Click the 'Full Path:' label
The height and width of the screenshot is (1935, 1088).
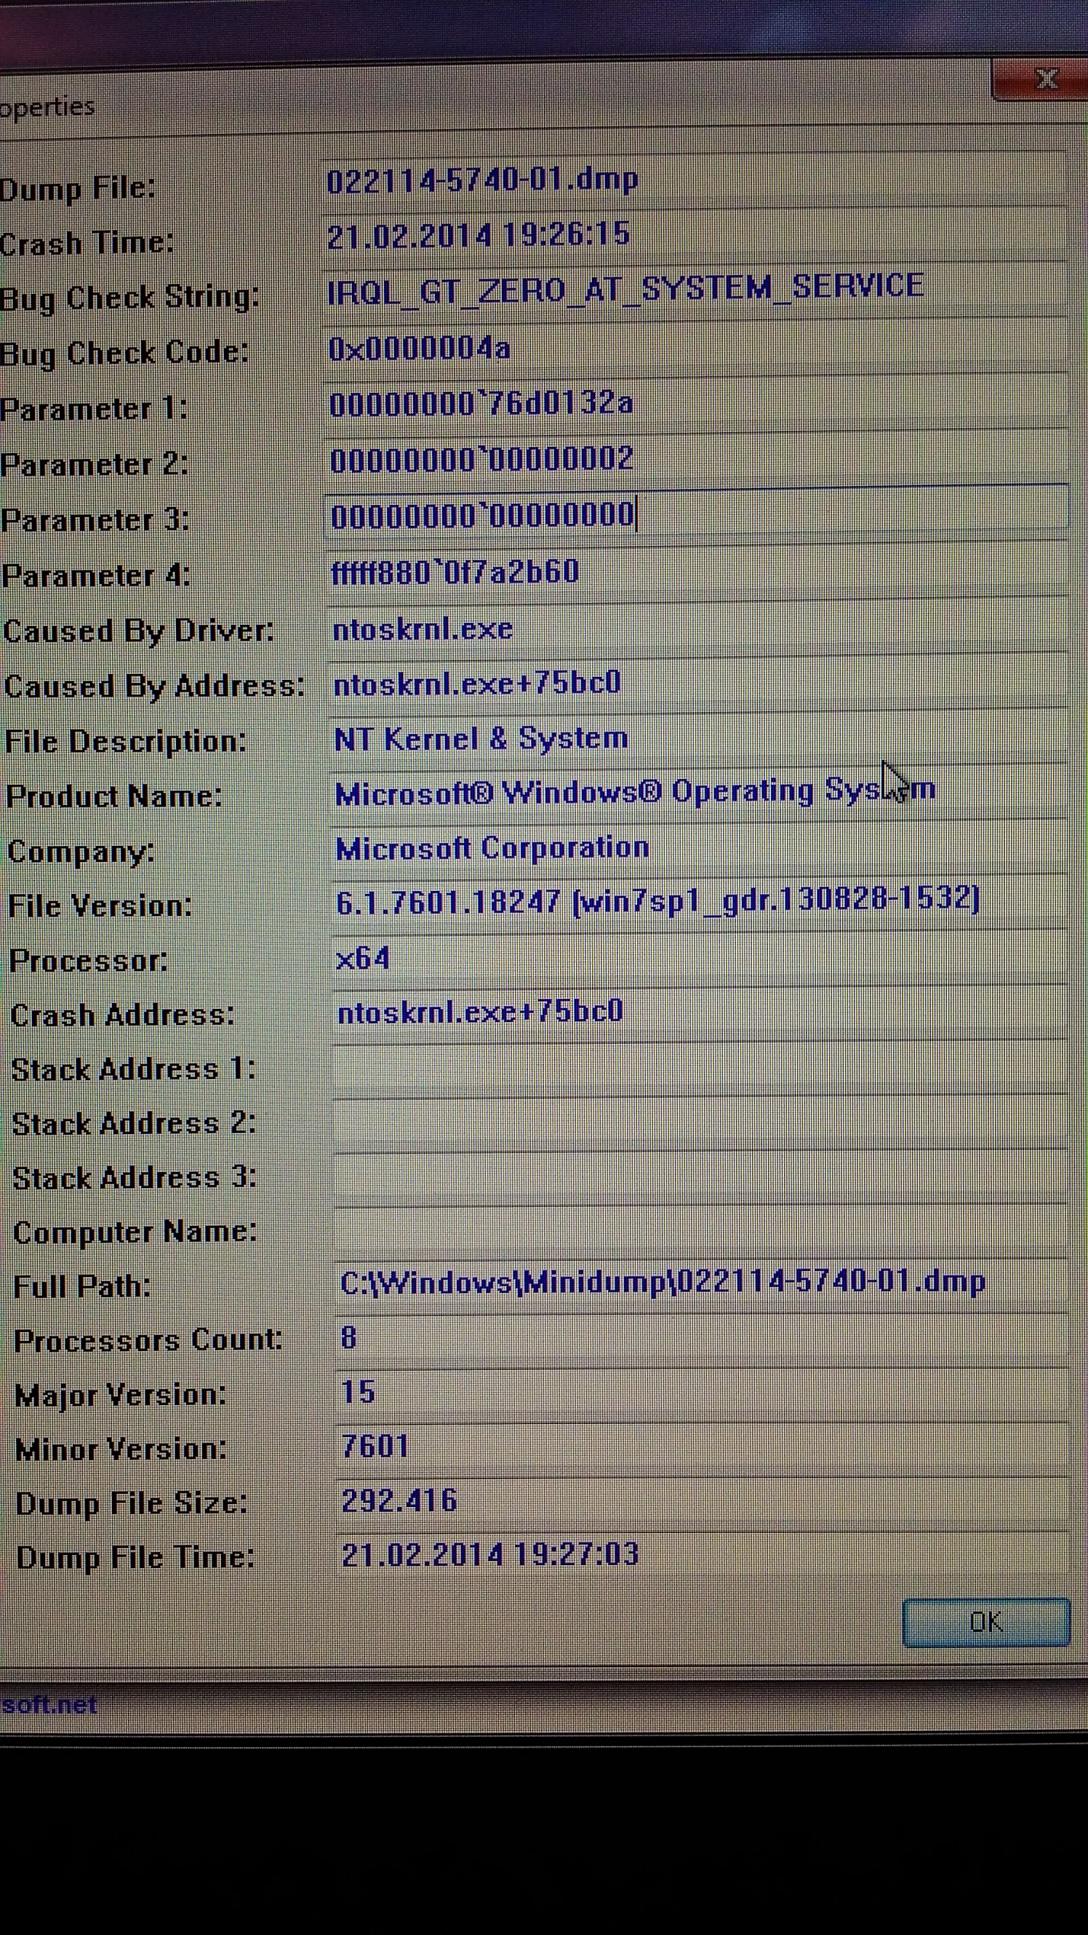click(x=82, y=1286)
